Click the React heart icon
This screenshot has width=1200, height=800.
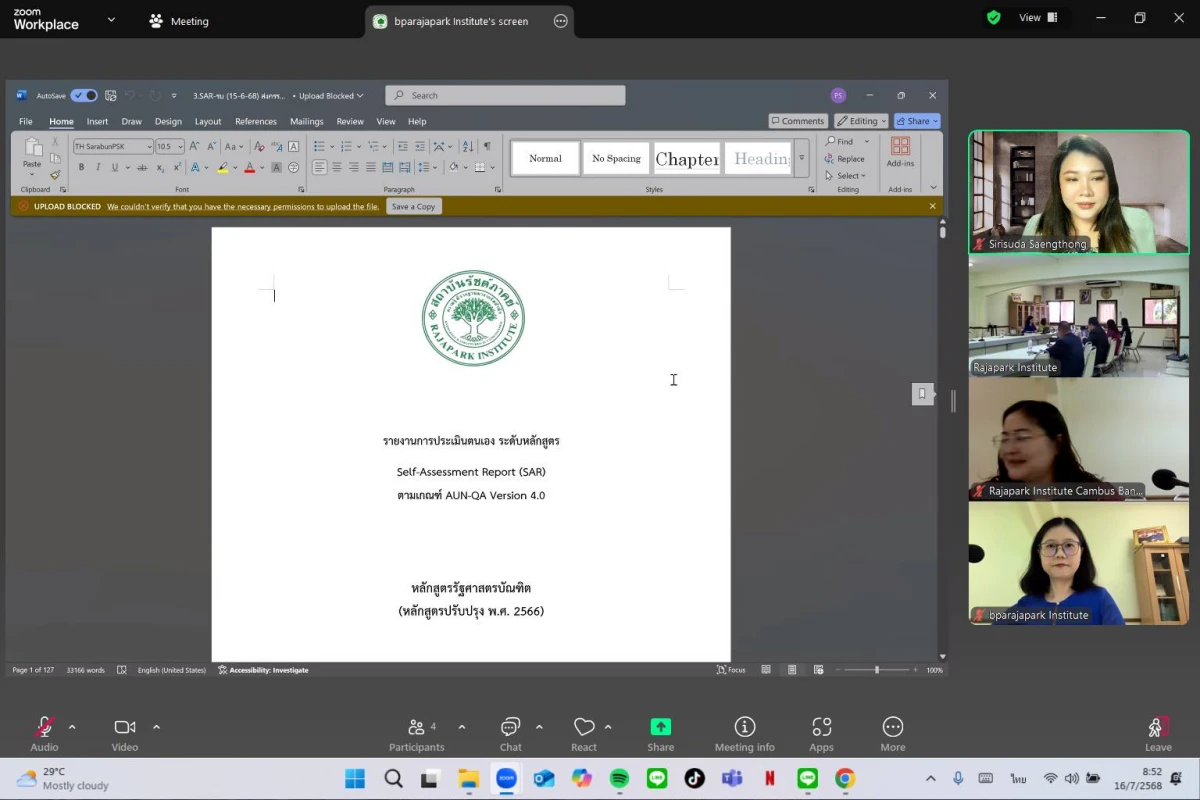tap(584, 728)
